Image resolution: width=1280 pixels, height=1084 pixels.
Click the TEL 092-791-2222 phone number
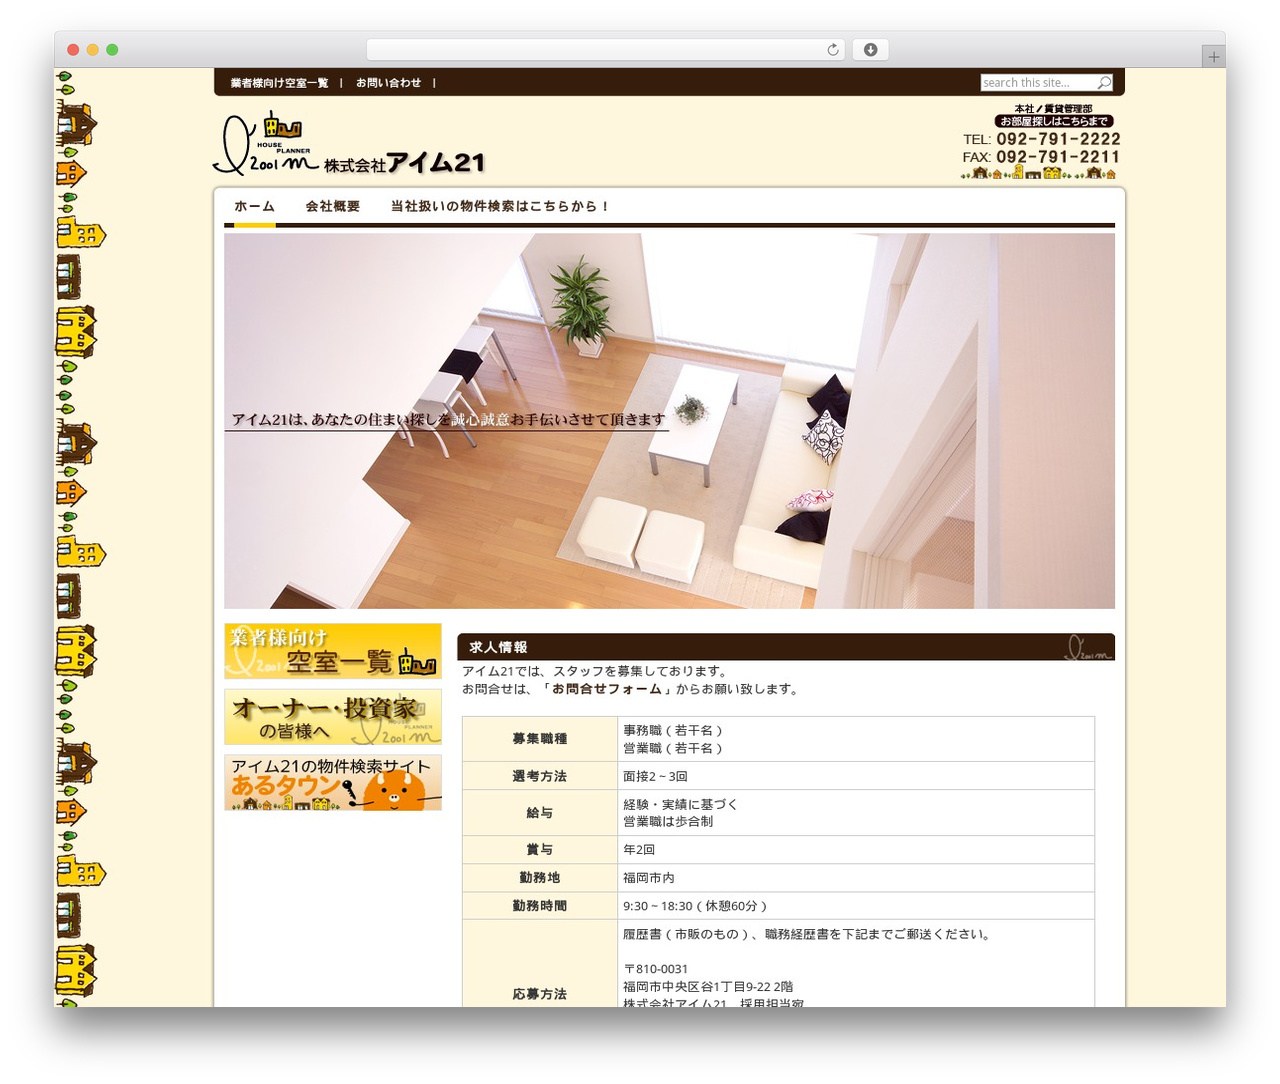coord(1041,139)
